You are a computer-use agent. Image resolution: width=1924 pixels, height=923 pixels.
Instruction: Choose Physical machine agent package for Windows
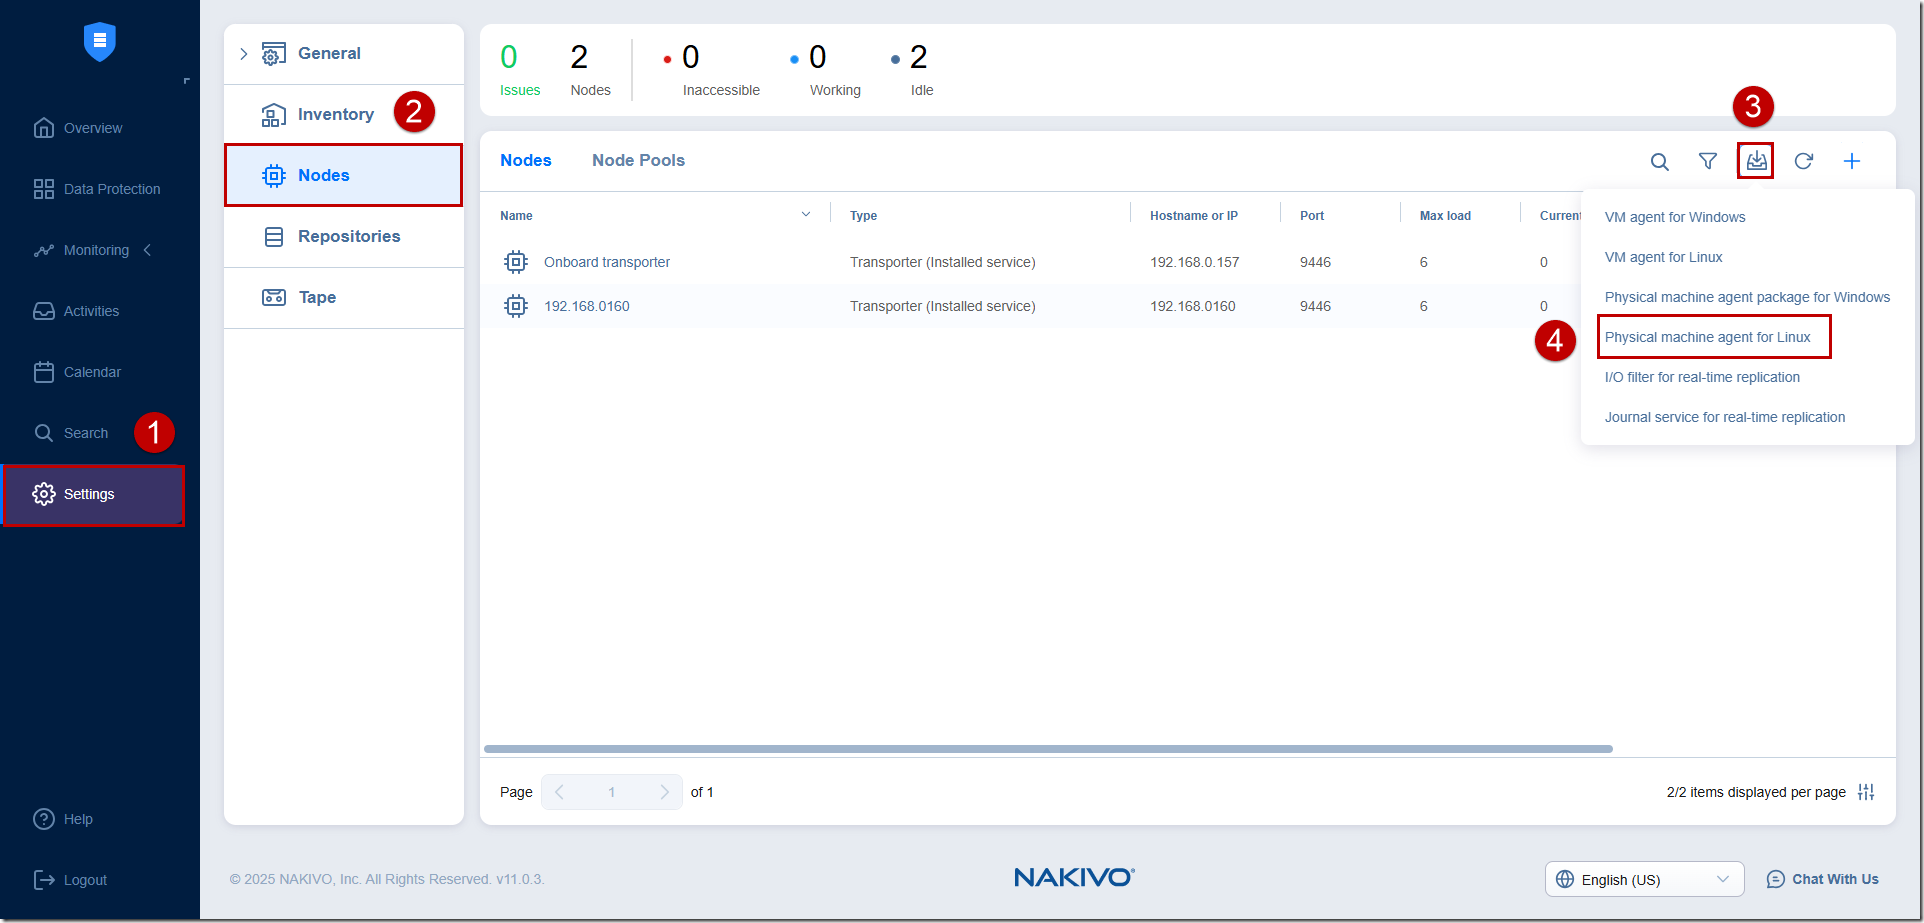(1747, 297)
